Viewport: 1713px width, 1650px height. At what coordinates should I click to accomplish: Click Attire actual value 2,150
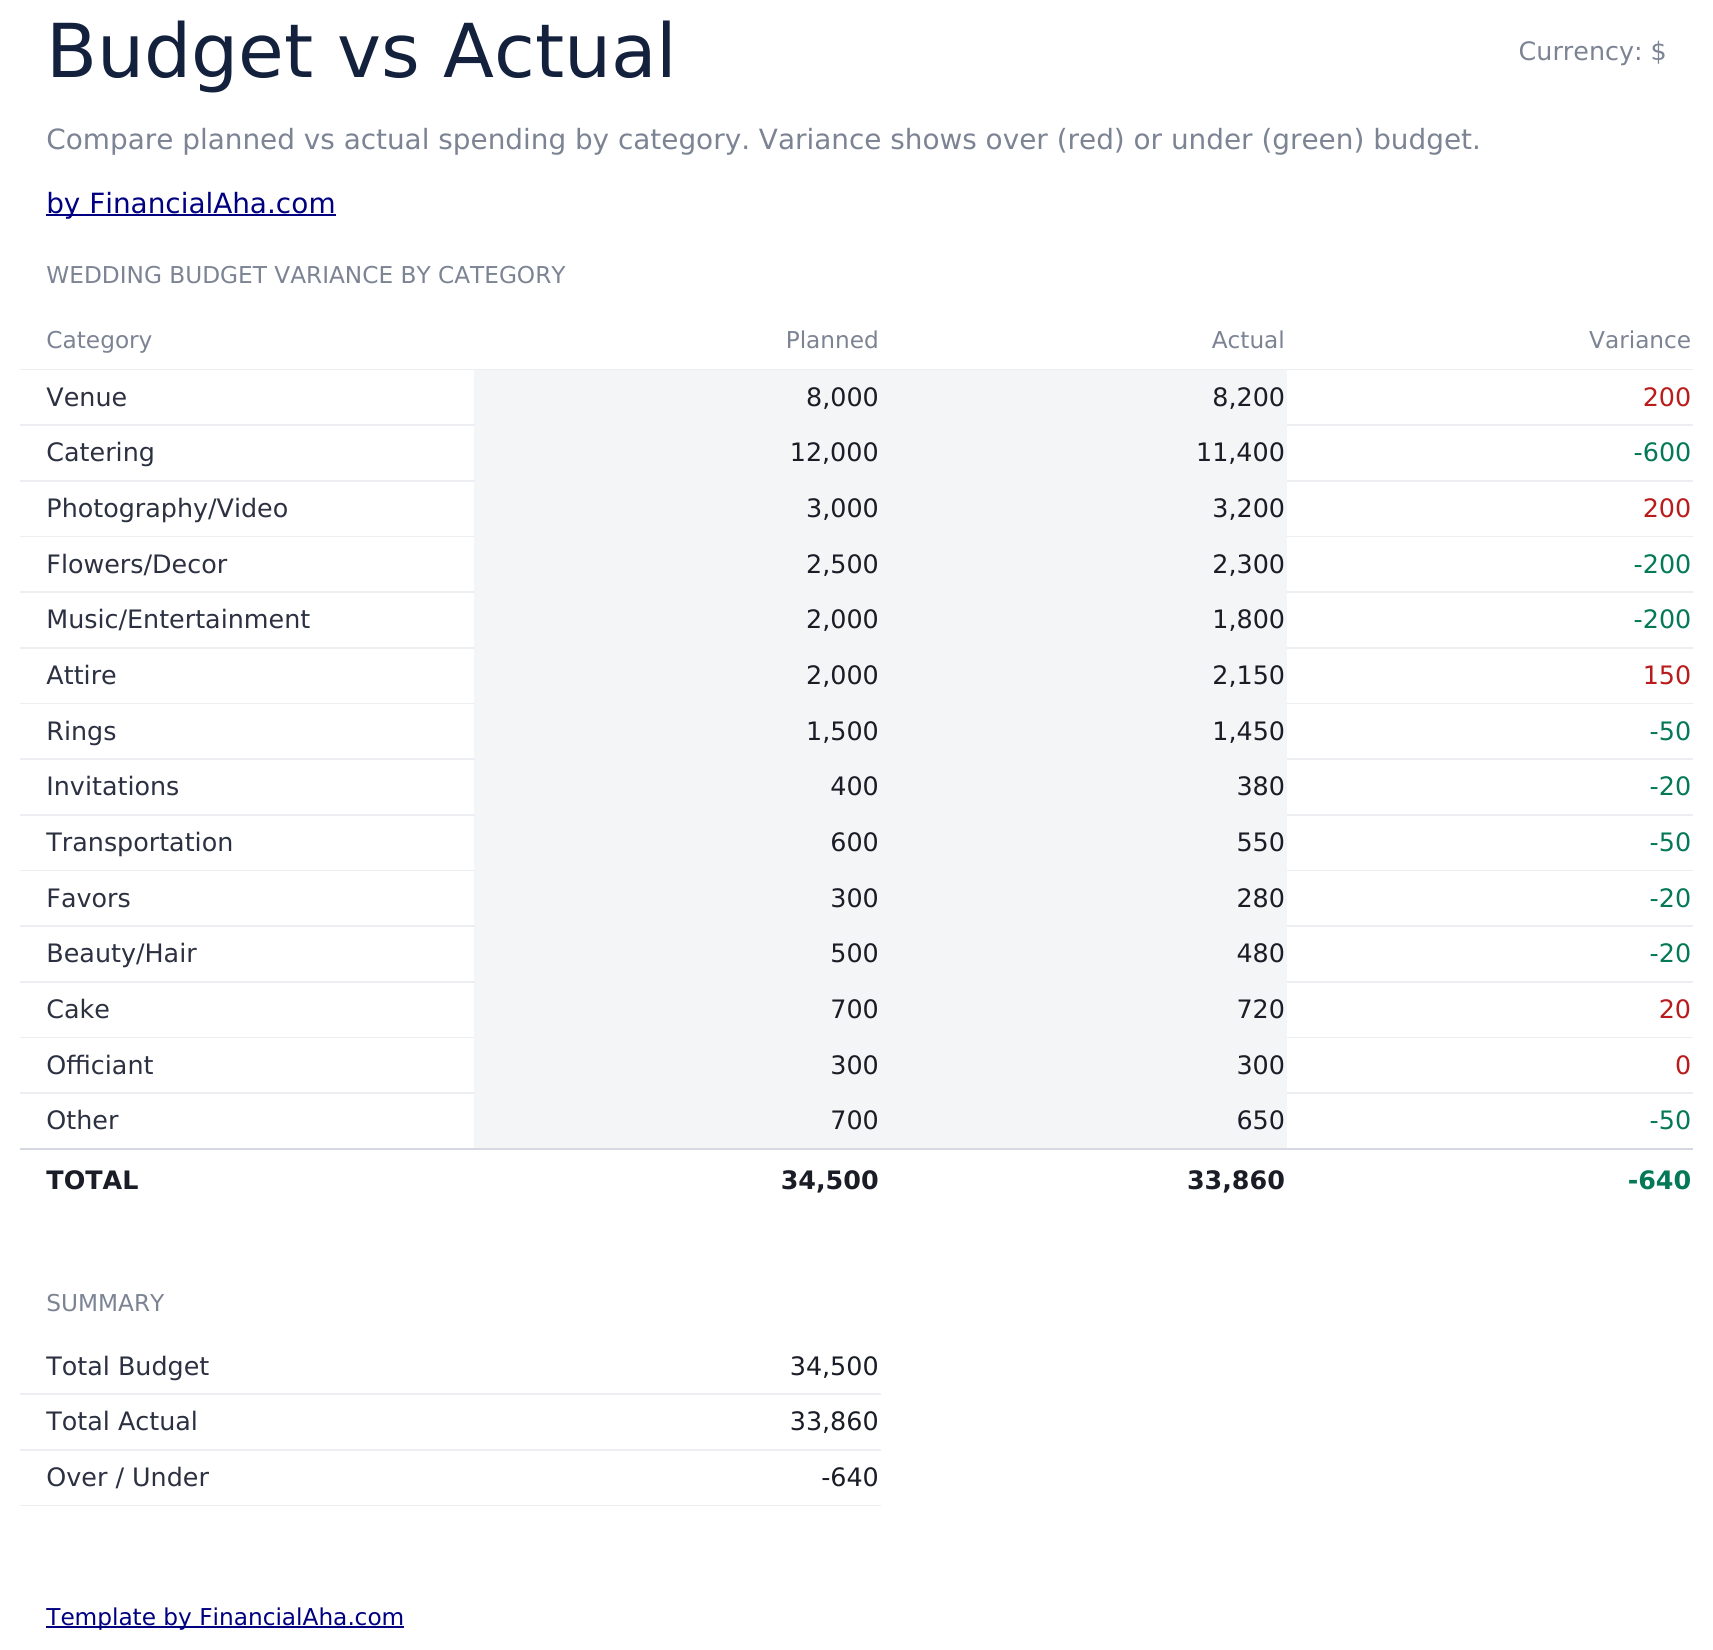point(1248,676)
